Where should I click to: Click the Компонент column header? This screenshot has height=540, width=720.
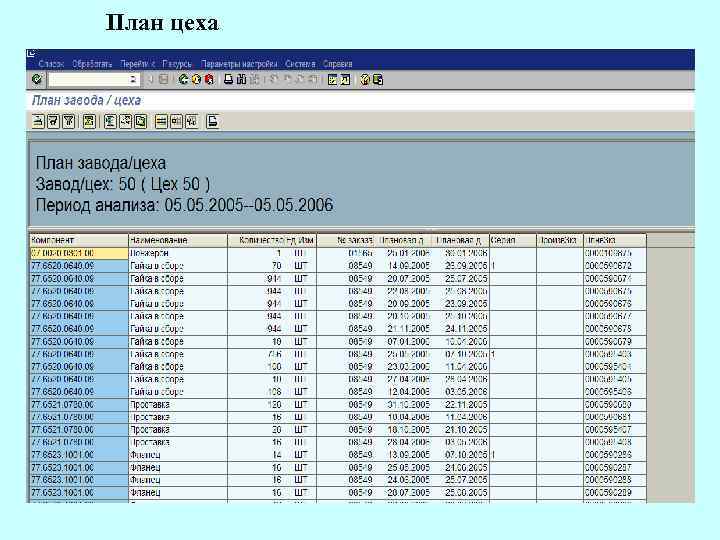79,240
